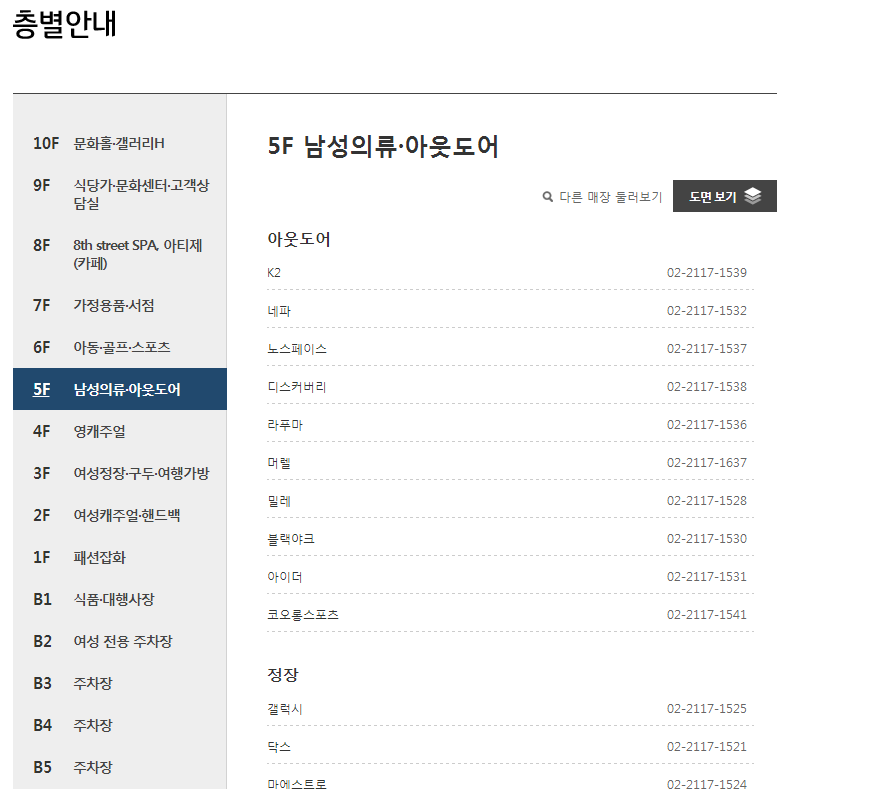Click phone number 02-2117-1536
The width and height of the screenshot is (888, 789).
tap(707, 424)
